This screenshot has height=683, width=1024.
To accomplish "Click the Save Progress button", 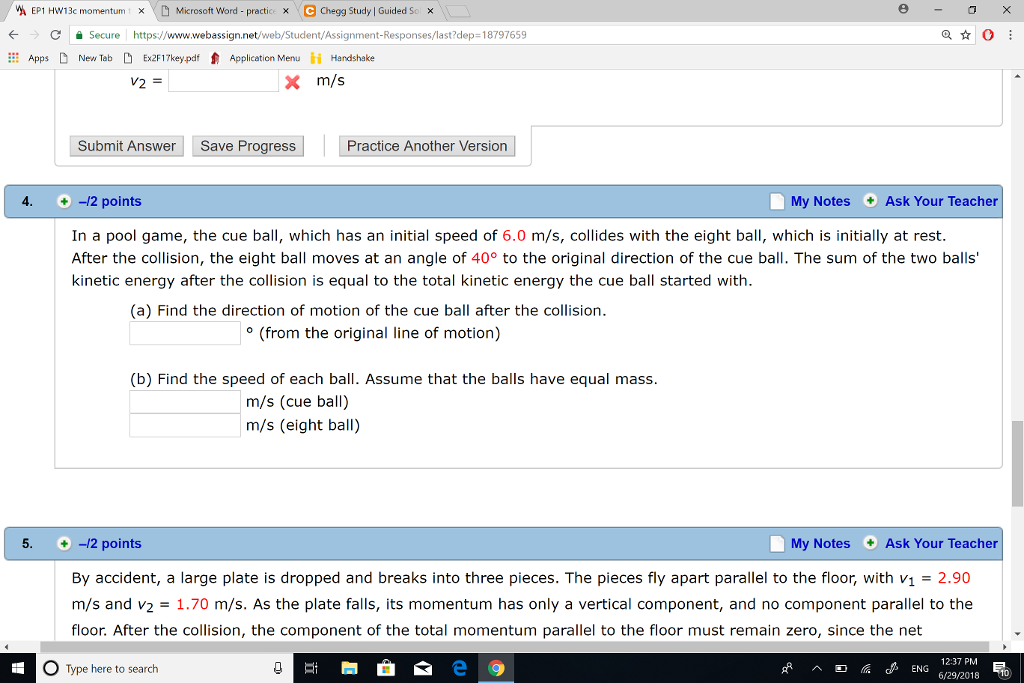I will [248, 146].
